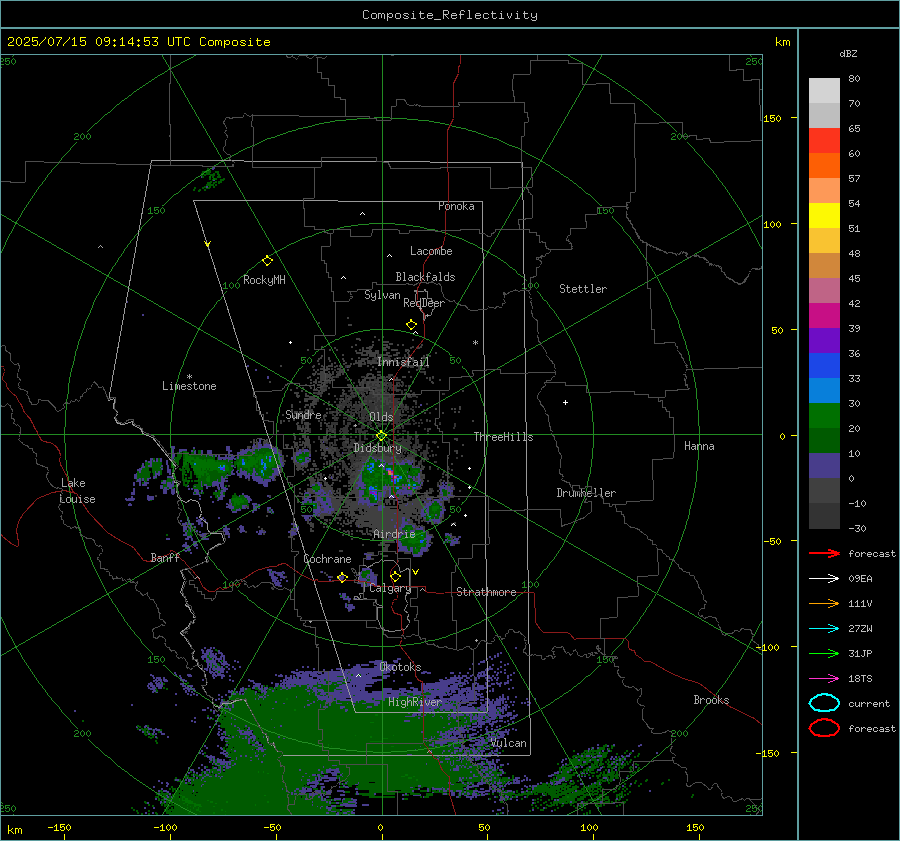The image size is (900, 841).
Task: Select the cyan 27ZW arrow legend entry
Action: pos(824,629)
